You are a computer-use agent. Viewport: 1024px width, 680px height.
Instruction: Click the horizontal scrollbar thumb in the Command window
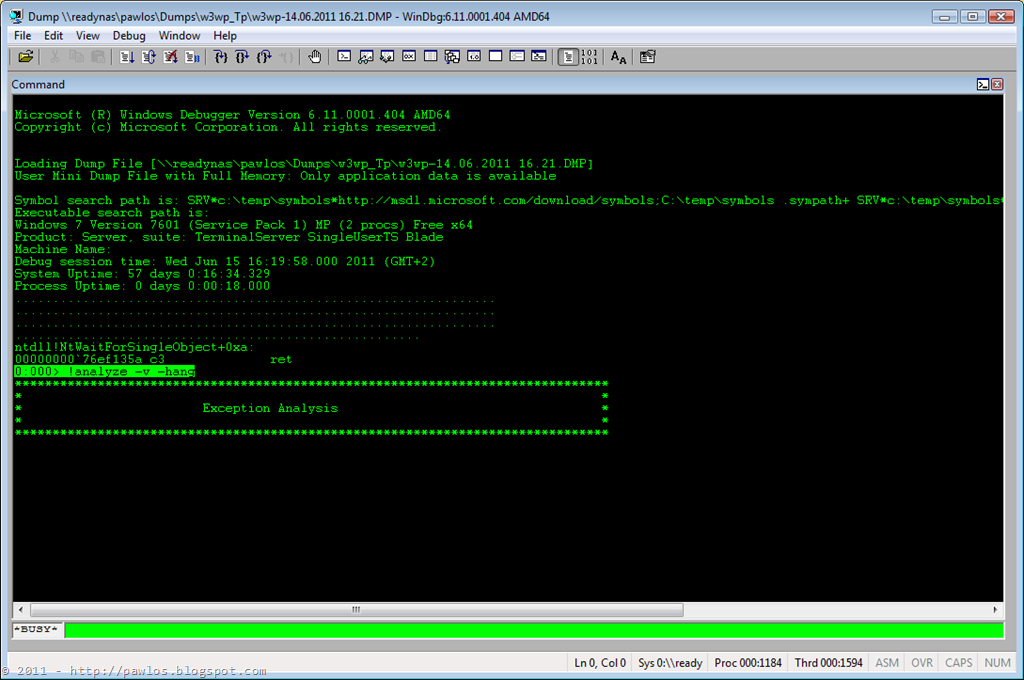tap(357, 609)
